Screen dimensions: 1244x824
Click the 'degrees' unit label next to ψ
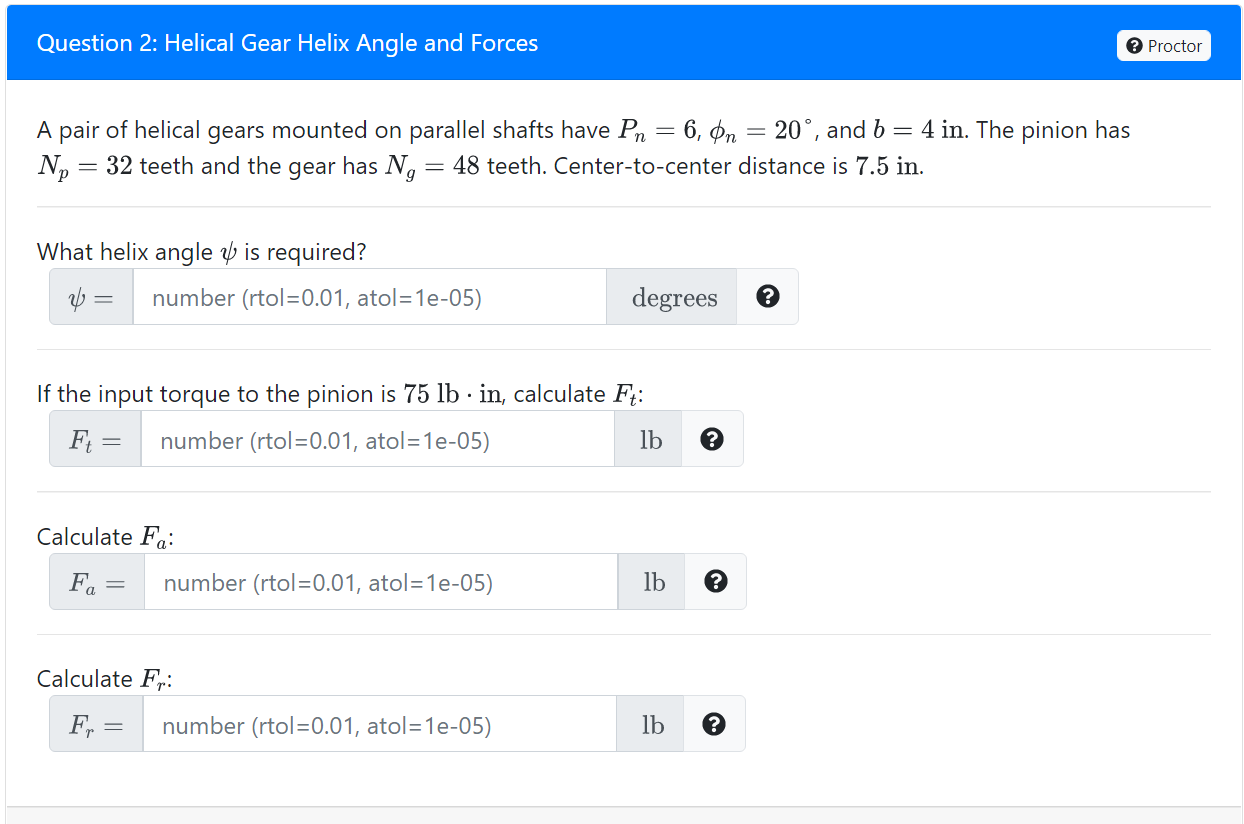click(x=672, y=296)
